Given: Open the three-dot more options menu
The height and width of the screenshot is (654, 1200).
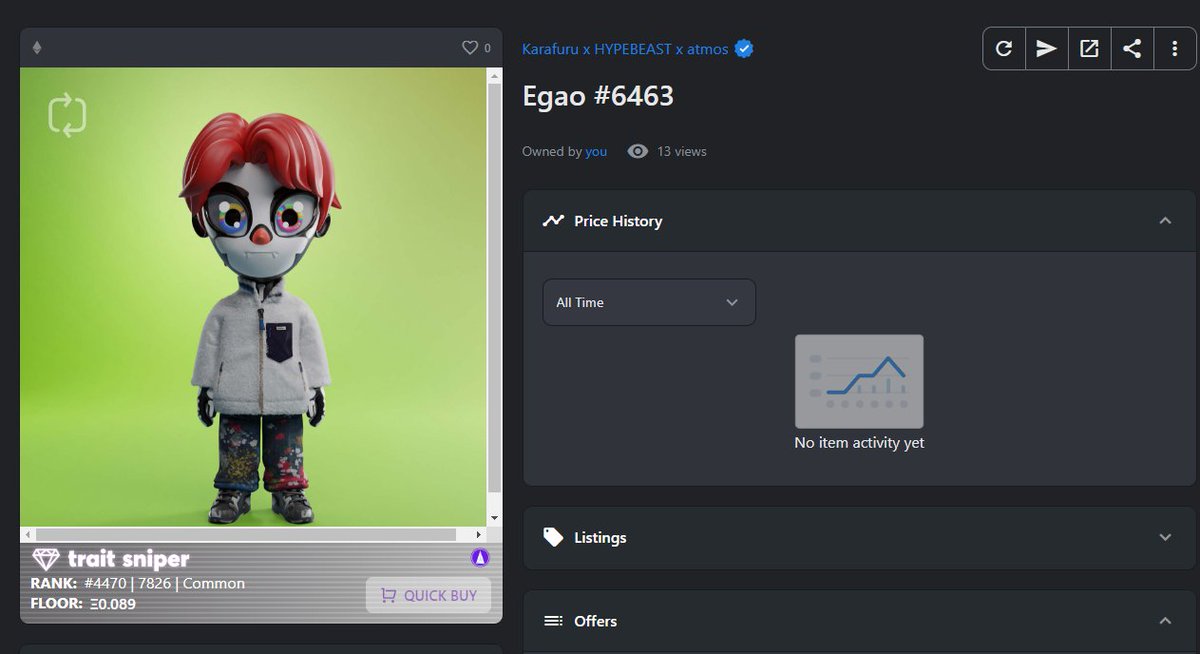Looking at the screenshot, I should 1173,48.
